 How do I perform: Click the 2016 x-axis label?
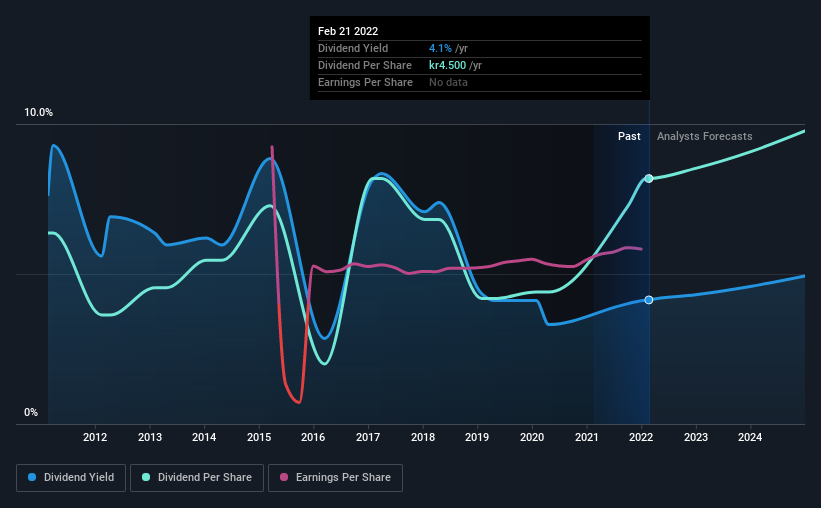coord(313,437)
